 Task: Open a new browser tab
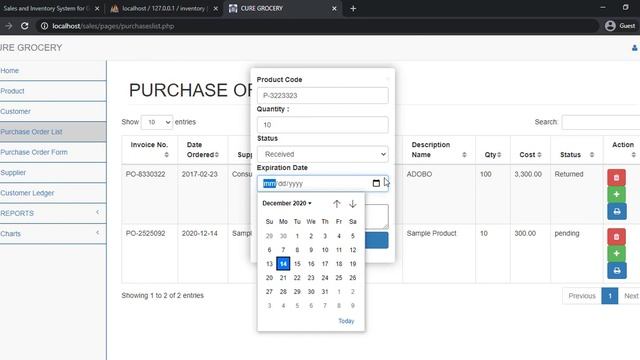[x=353, y=8]
